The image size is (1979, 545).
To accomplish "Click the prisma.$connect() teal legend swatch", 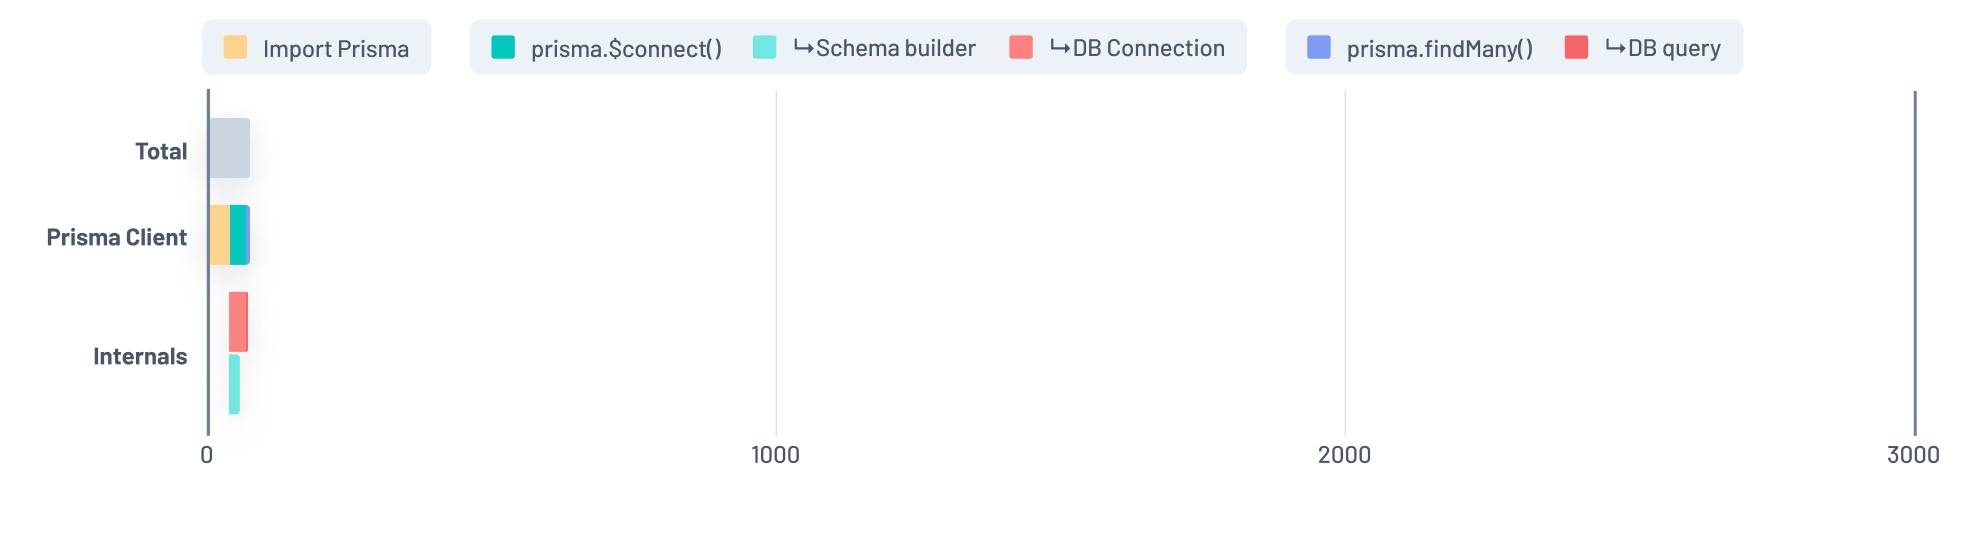I will tap(503, 47).
